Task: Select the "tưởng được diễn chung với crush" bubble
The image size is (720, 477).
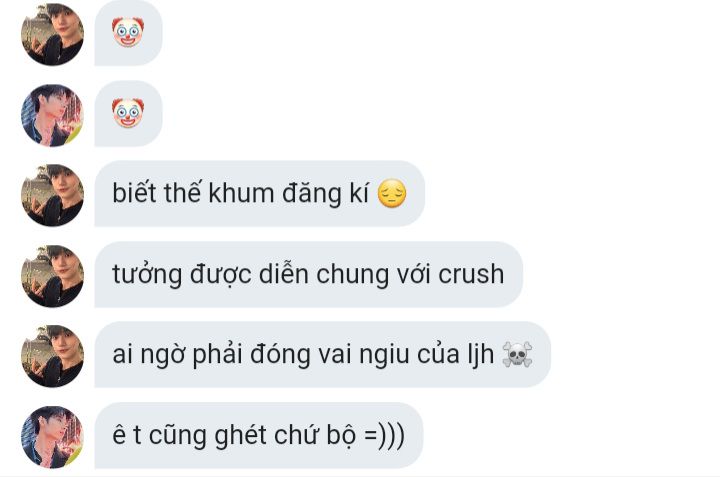Action: (x=309, y=274)
